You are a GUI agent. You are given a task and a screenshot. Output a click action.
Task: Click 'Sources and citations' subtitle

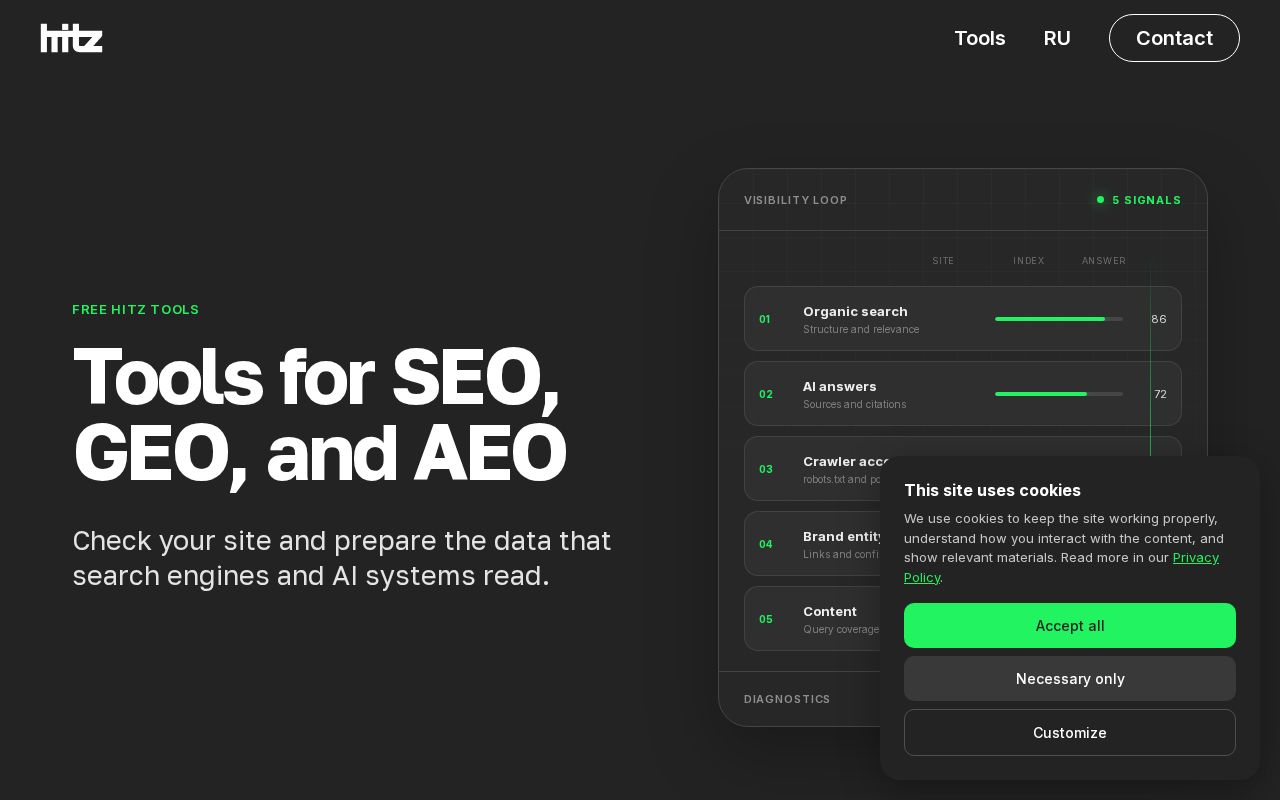click(854, 404)
